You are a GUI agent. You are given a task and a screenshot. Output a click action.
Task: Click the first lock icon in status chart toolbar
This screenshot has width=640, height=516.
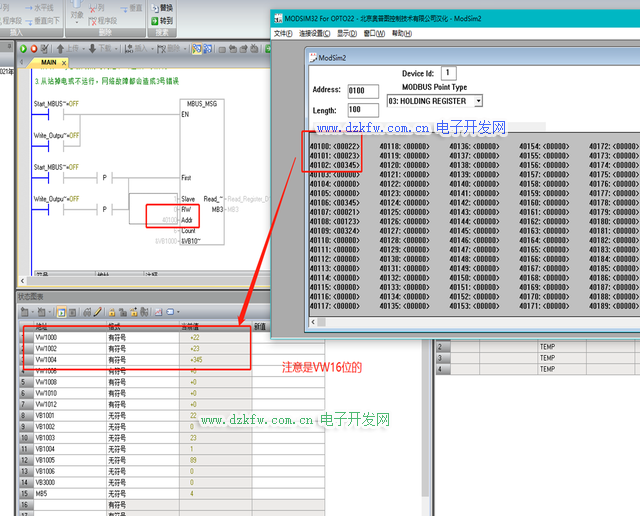(110, 312)
